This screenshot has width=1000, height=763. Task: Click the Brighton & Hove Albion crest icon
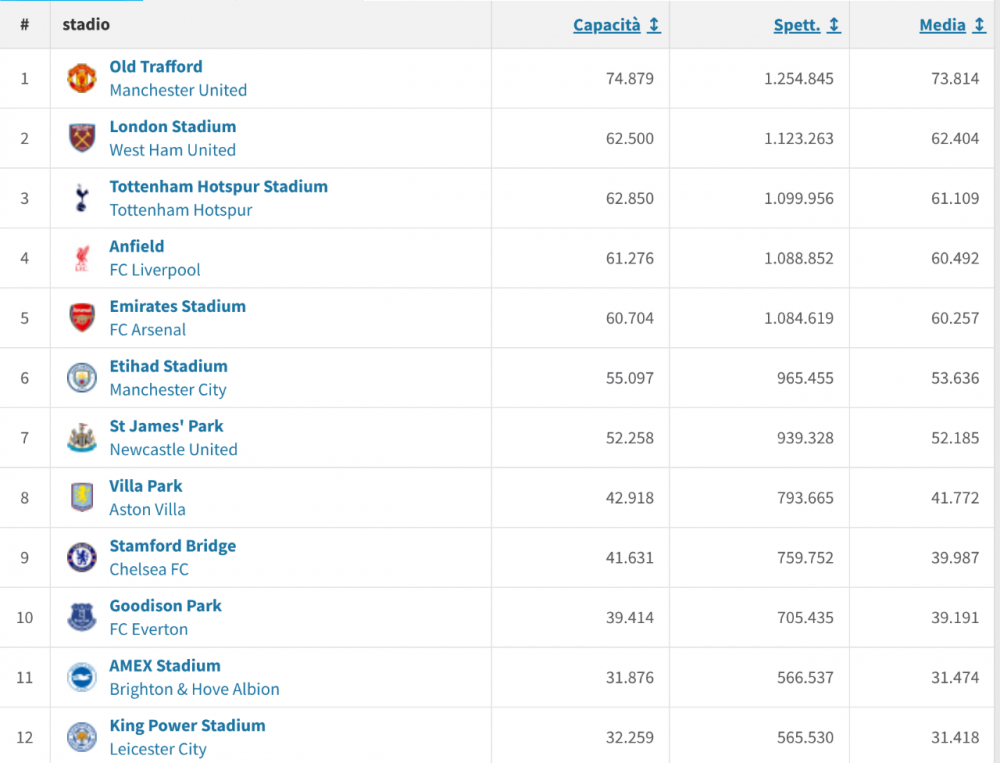[82, 678]
